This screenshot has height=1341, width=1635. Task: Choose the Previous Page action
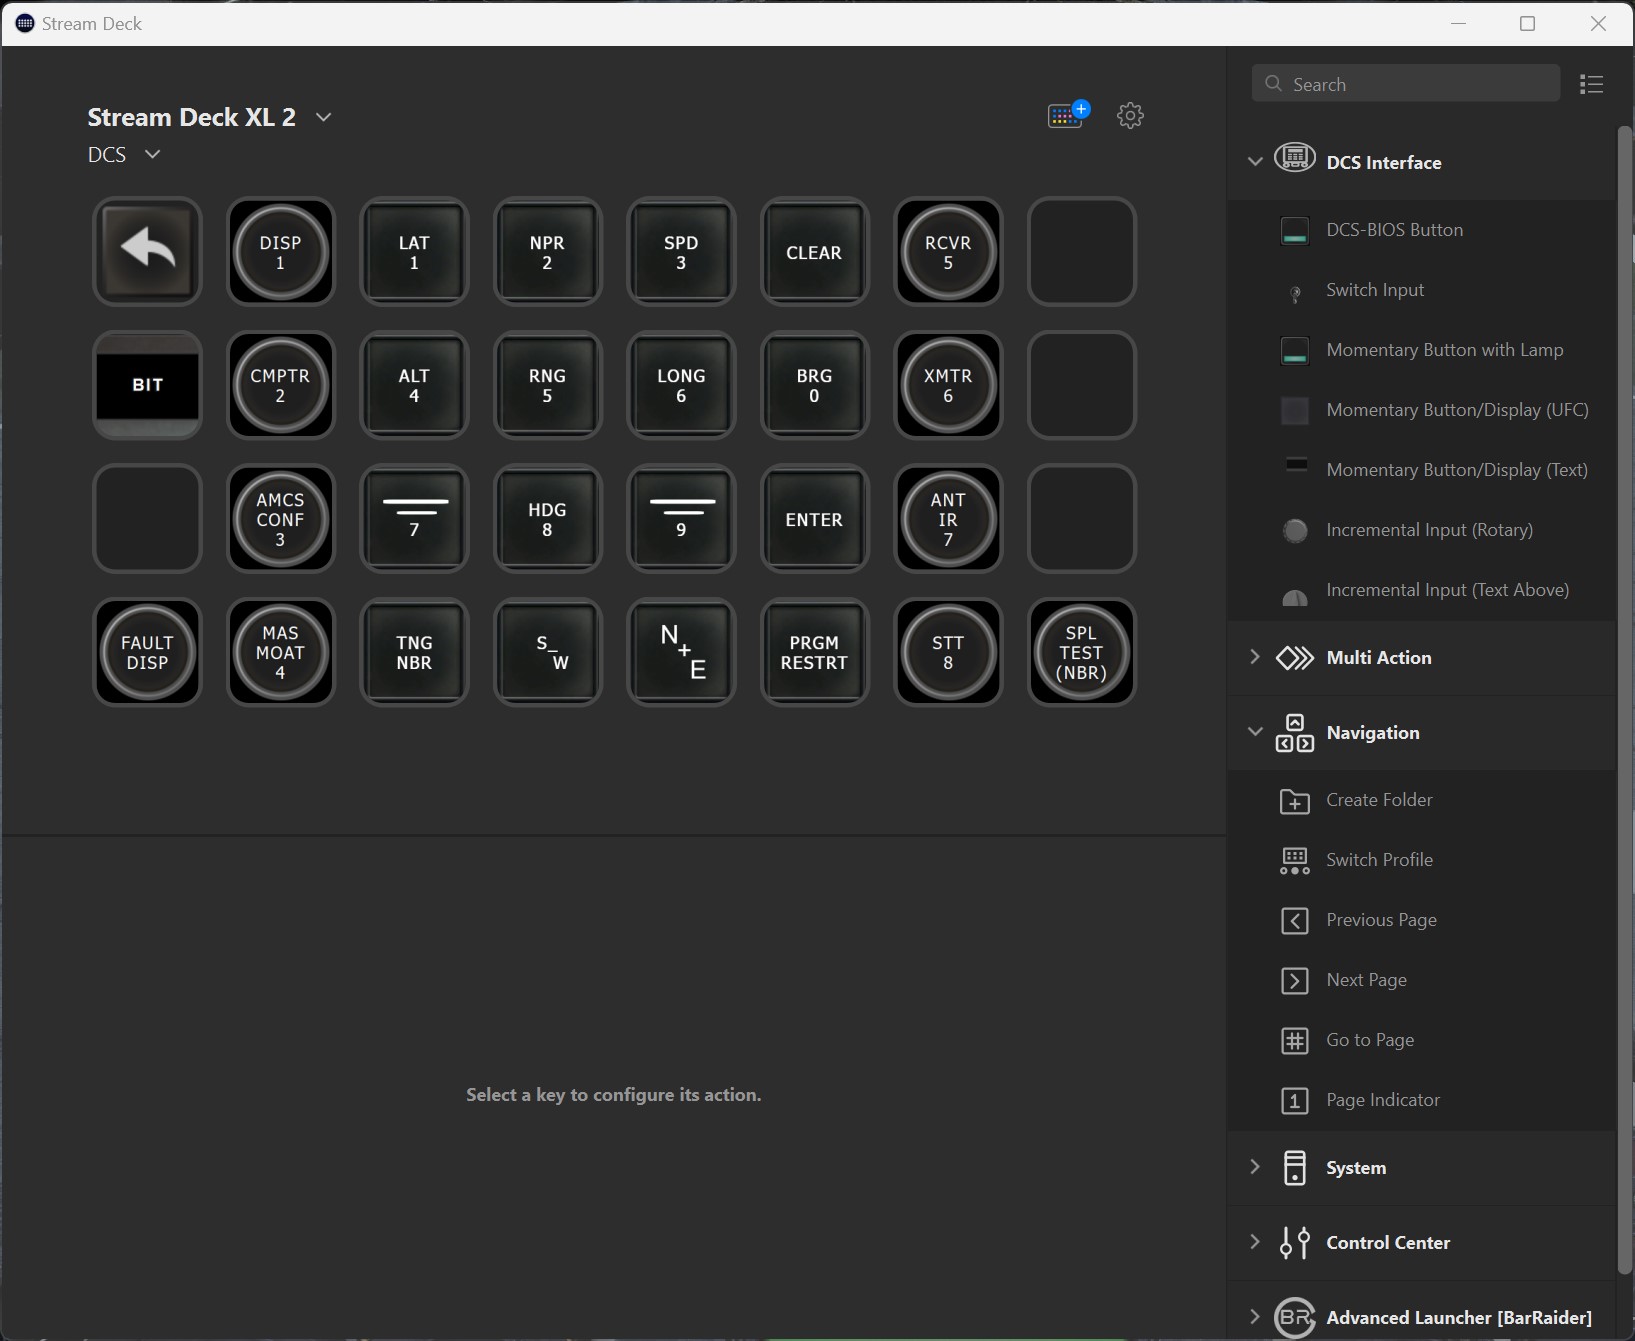pyautogui.click(x=1380, y=920)
